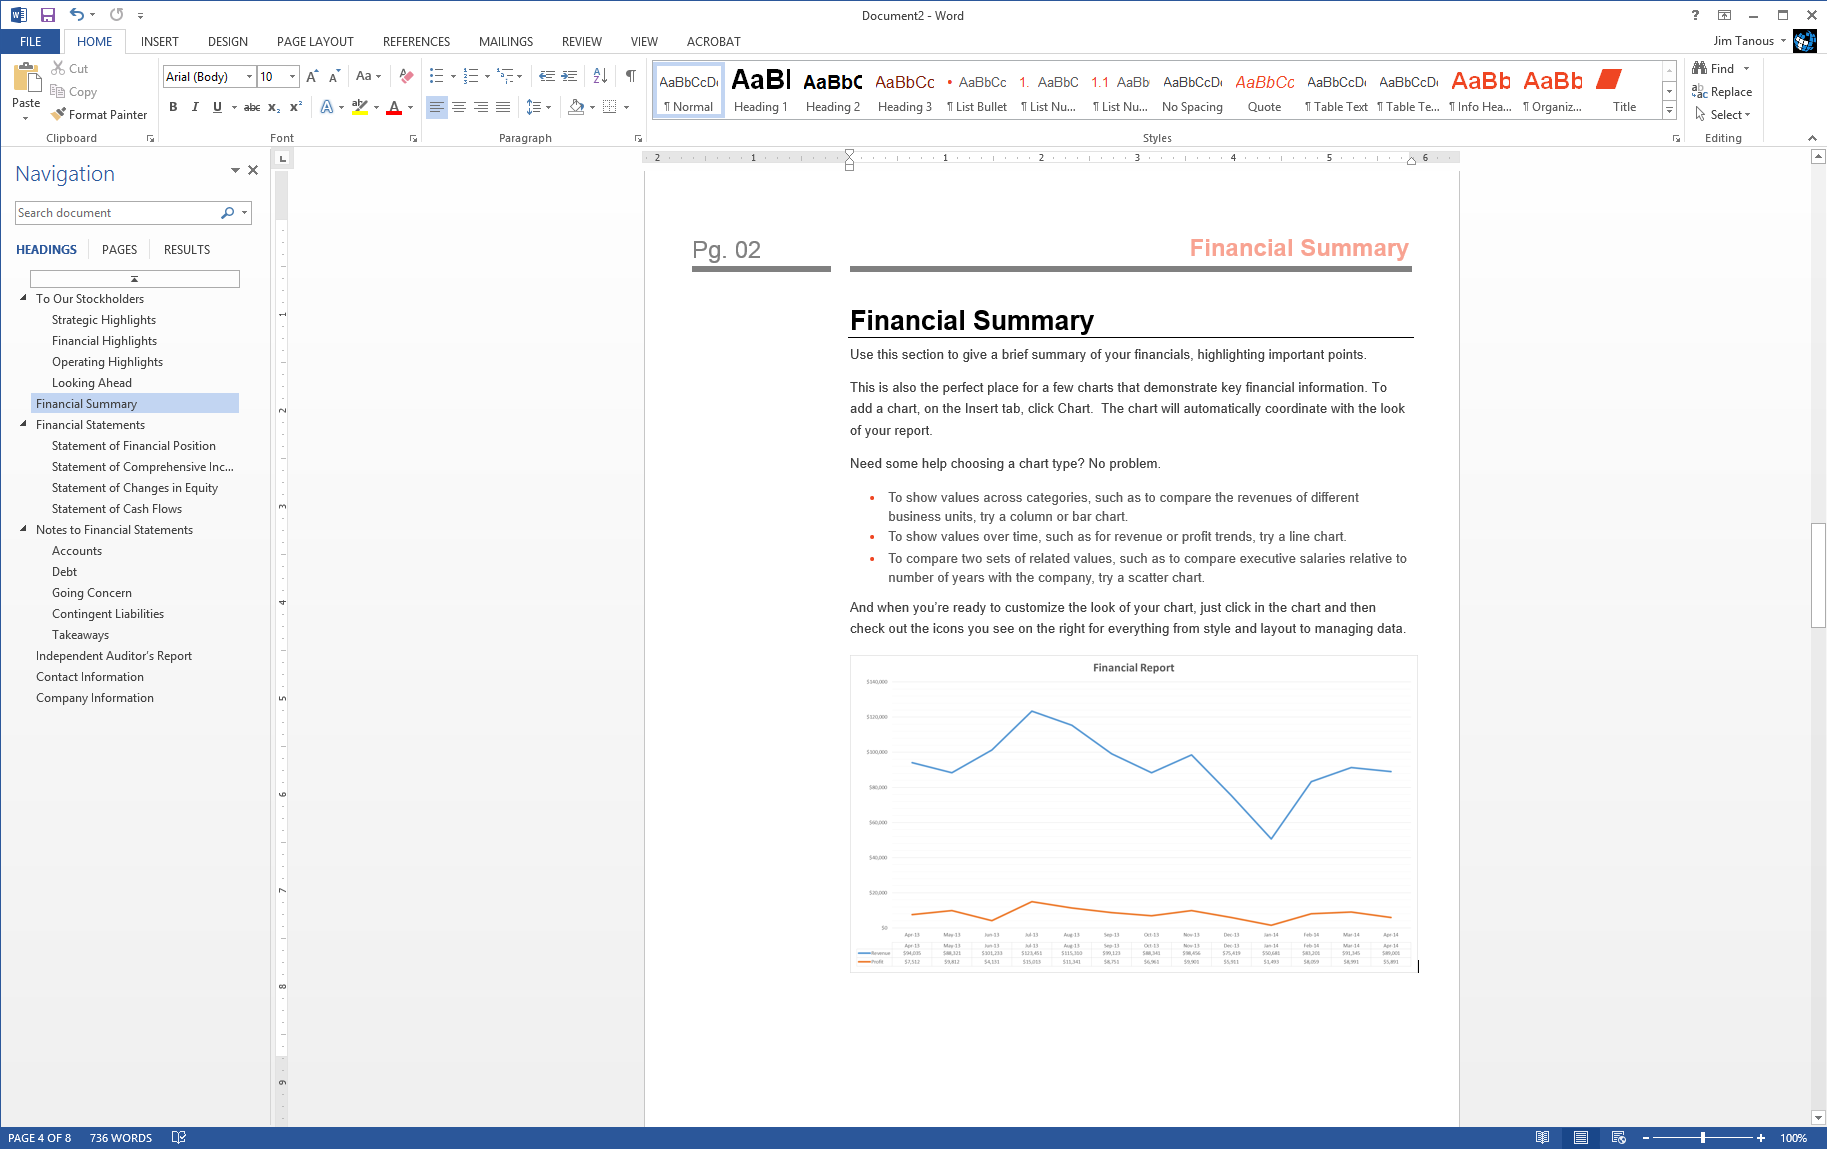1827x1149 pixels.
Task: Toggle Bold formatting
Action: (x=173, y=107)
